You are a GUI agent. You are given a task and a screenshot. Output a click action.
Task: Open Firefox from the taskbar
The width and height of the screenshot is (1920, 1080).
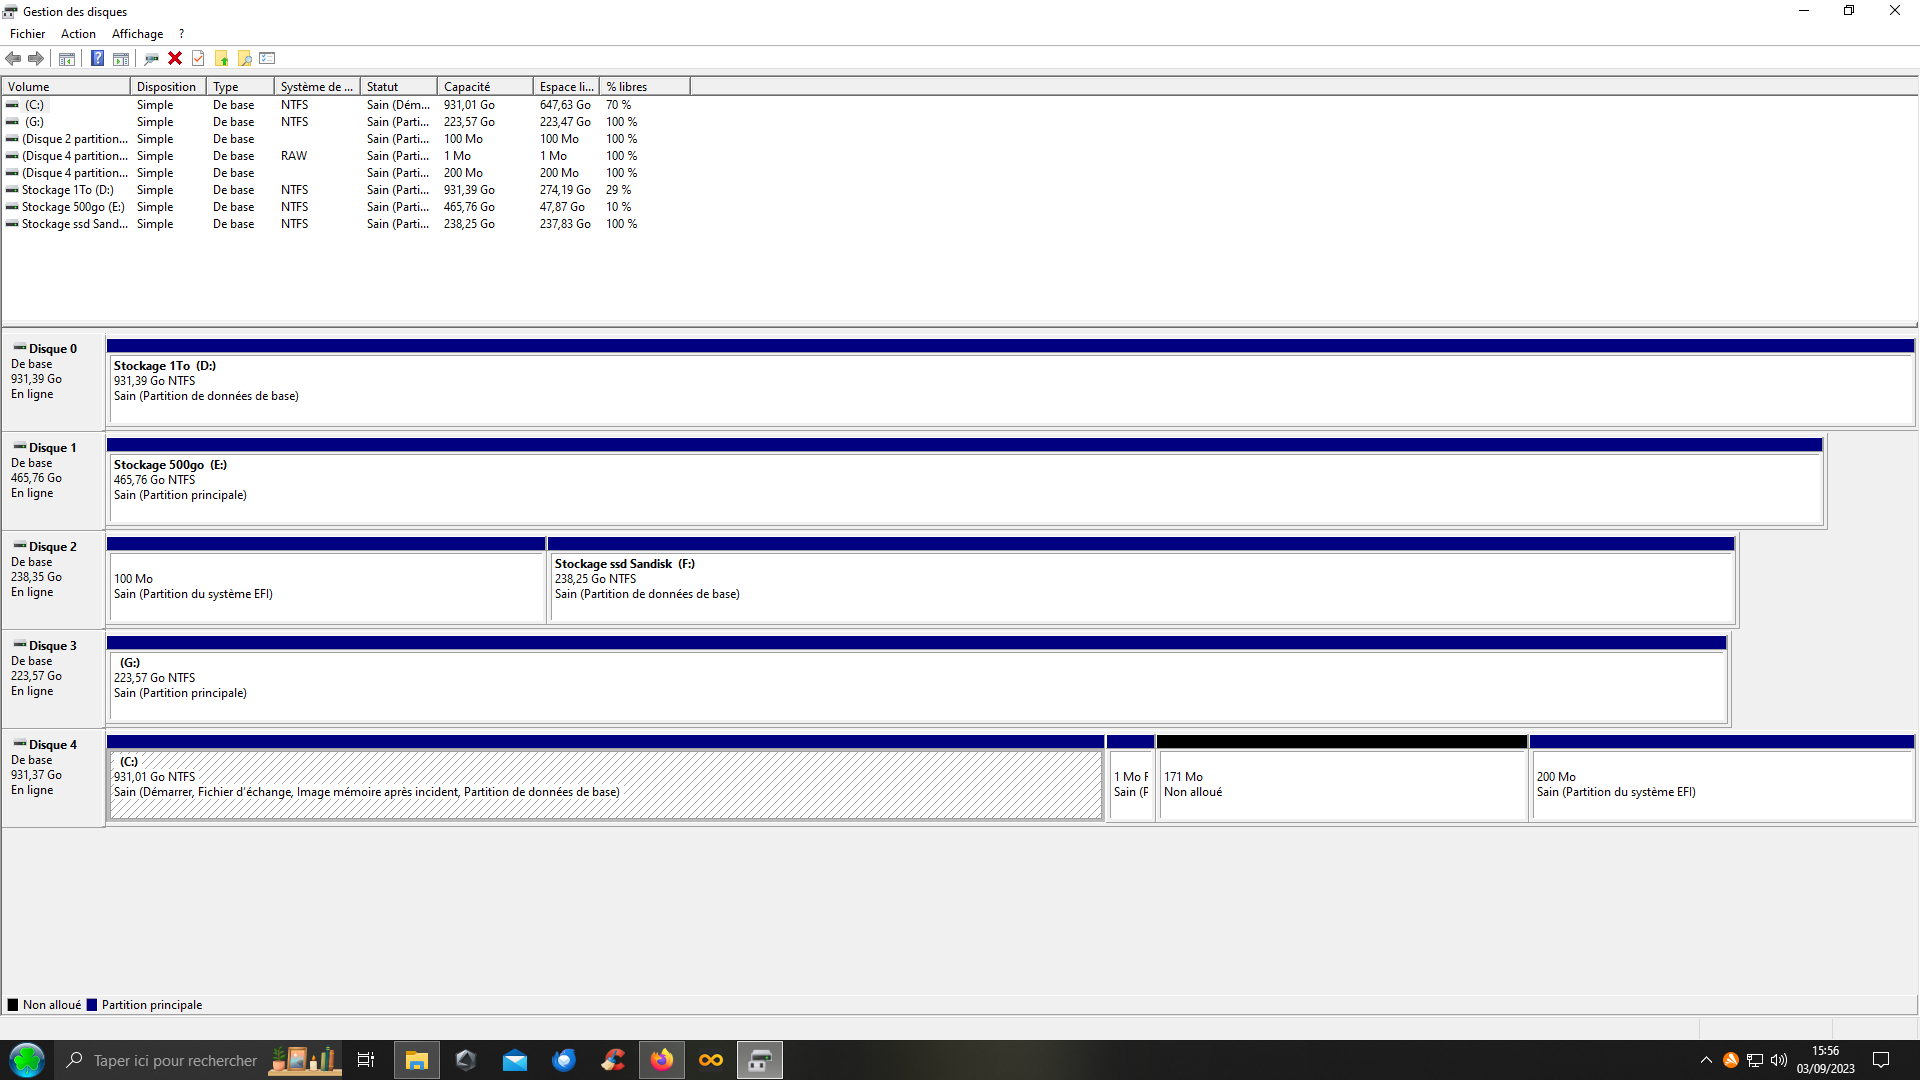tap(662, 1060)
